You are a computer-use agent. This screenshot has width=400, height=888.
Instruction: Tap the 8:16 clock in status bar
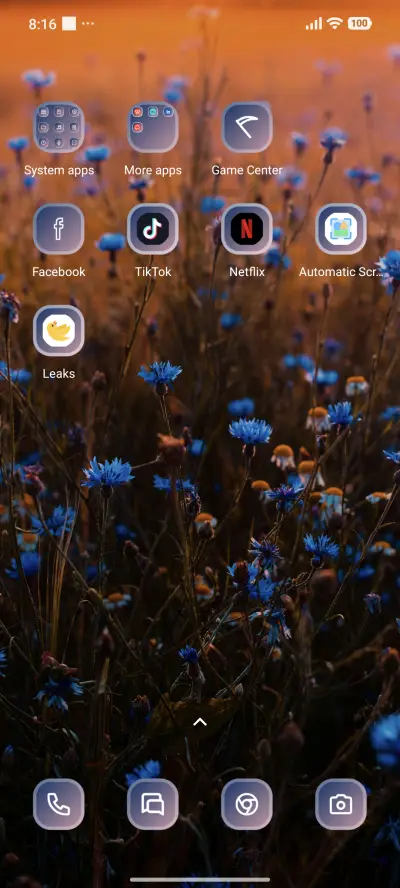click(x=42, y=24)
